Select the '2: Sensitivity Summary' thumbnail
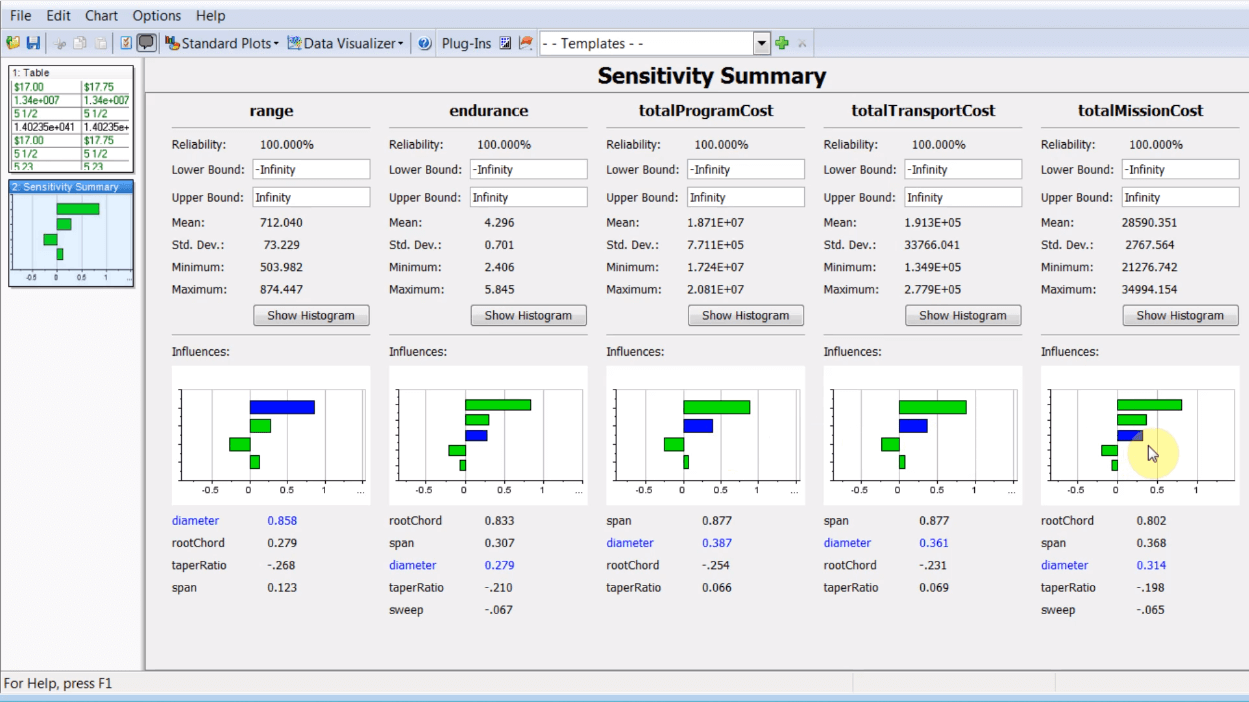Viewport: 1249px width, 702px height. [71, 233]
